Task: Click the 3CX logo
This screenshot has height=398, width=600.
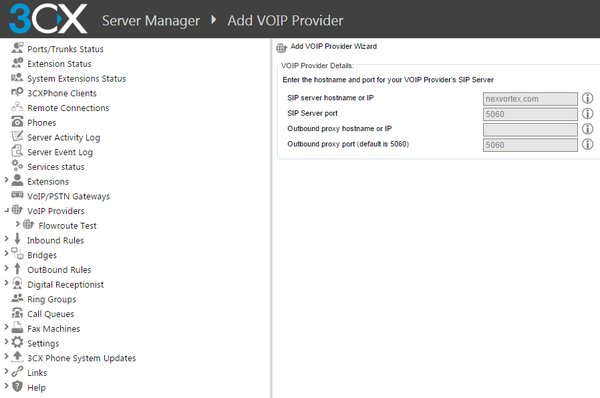Action: coord(48,19)
